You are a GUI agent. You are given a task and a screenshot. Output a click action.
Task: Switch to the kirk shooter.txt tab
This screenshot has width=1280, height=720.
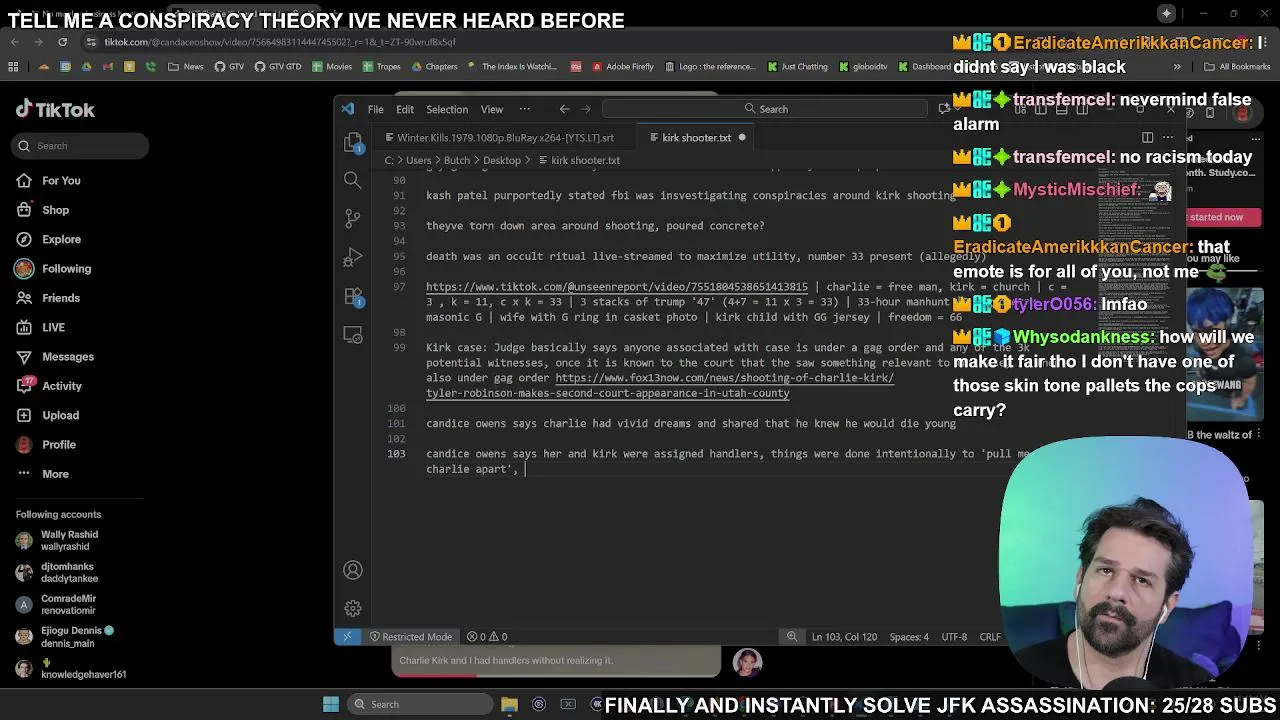tap(696, 137)
